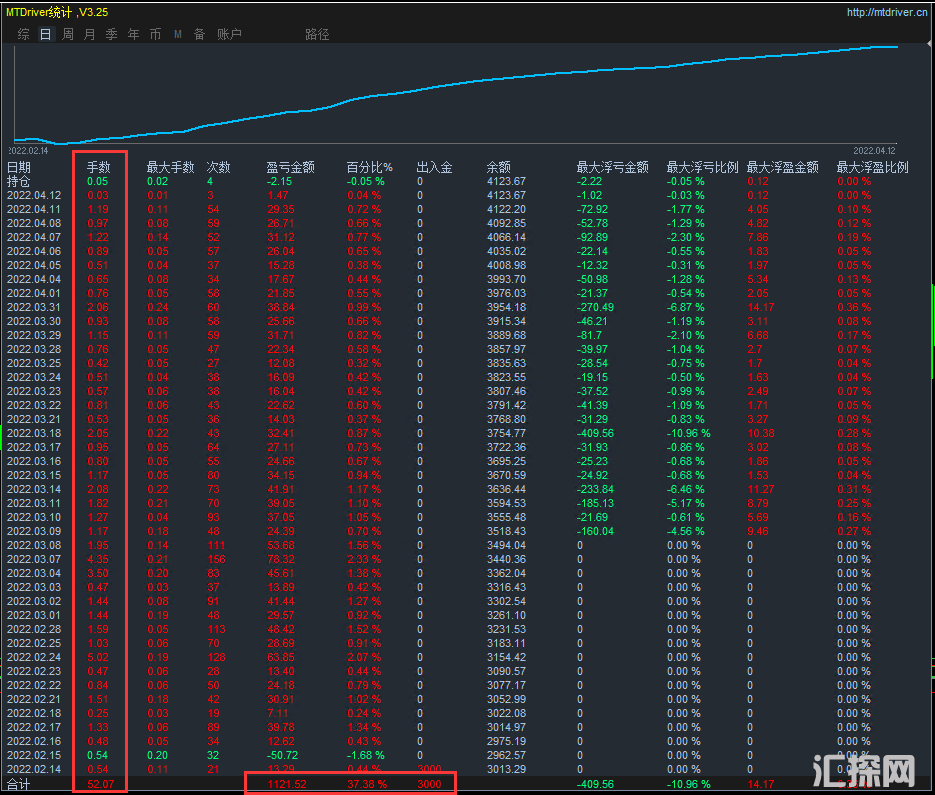Click the chart start date 2022.02.14
The height and width of the screenshot is (795, 935).
pyautogui.click(x=28, y=151)
